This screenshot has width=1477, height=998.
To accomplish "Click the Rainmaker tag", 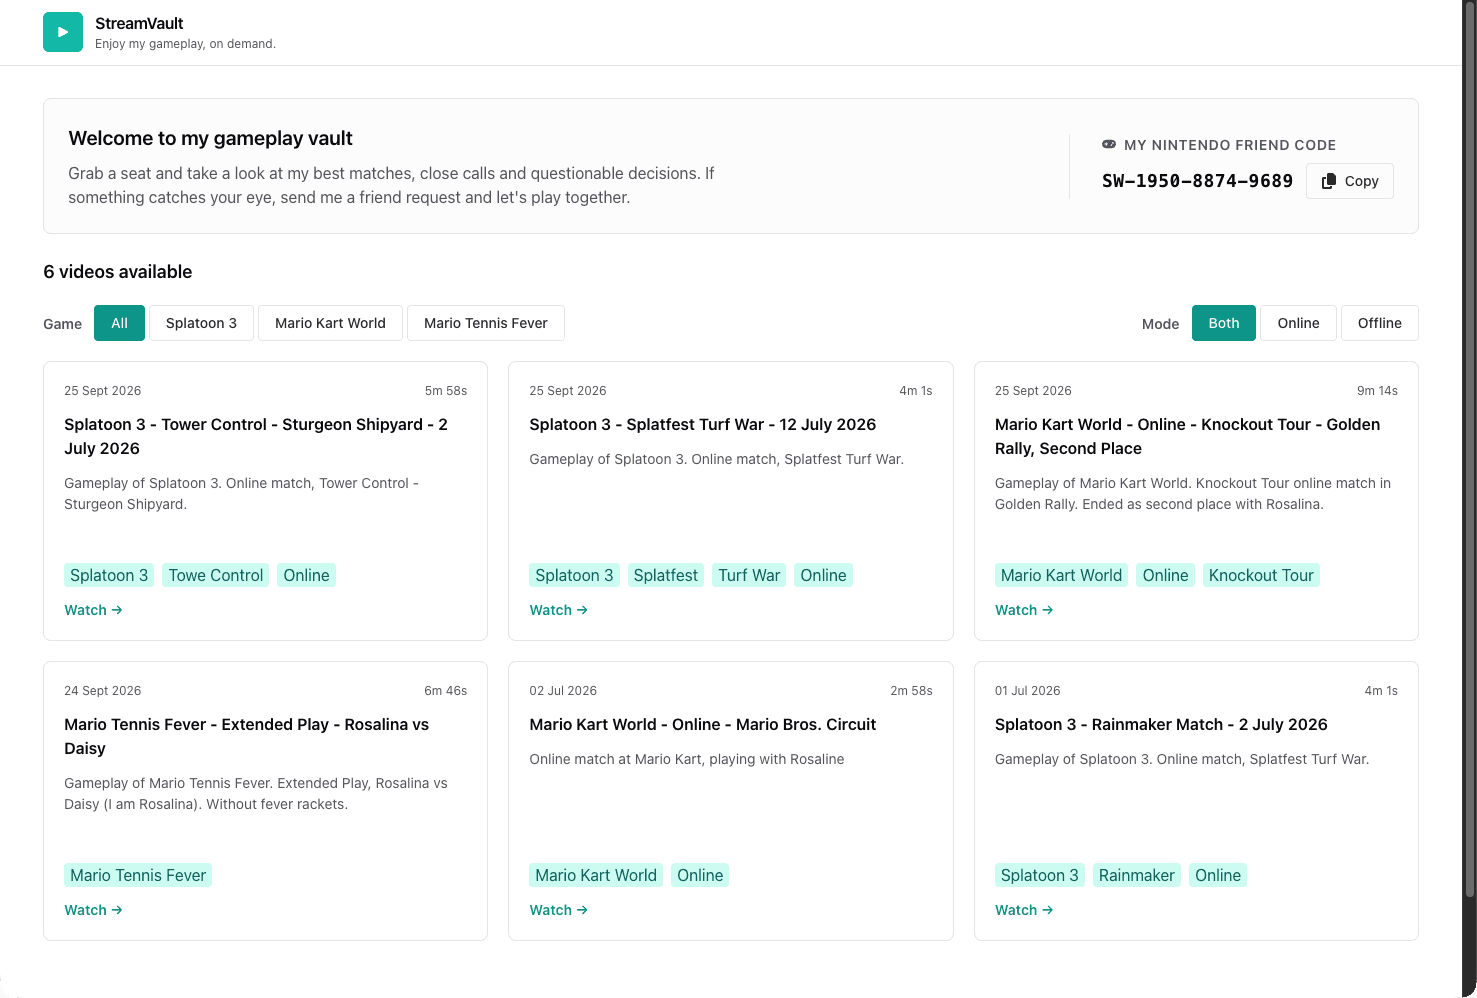I will pyautogui.click(x=1137, y=875).
